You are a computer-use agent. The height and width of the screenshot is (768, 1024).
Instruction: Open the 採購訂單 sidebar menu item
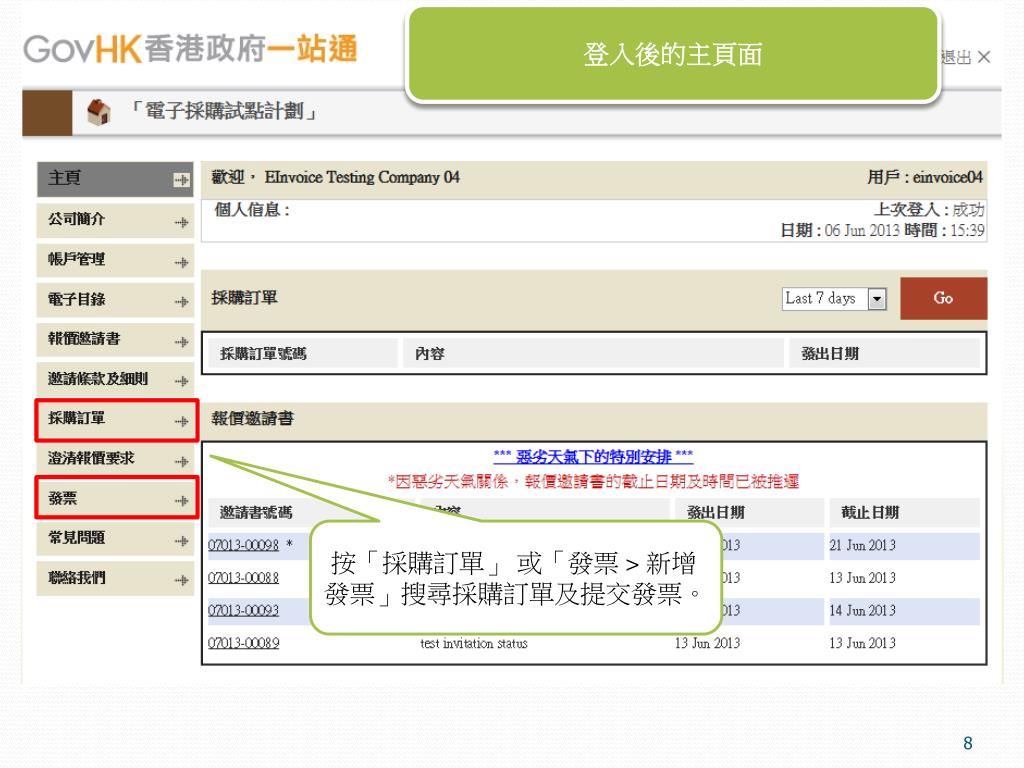tap(116, 420)
